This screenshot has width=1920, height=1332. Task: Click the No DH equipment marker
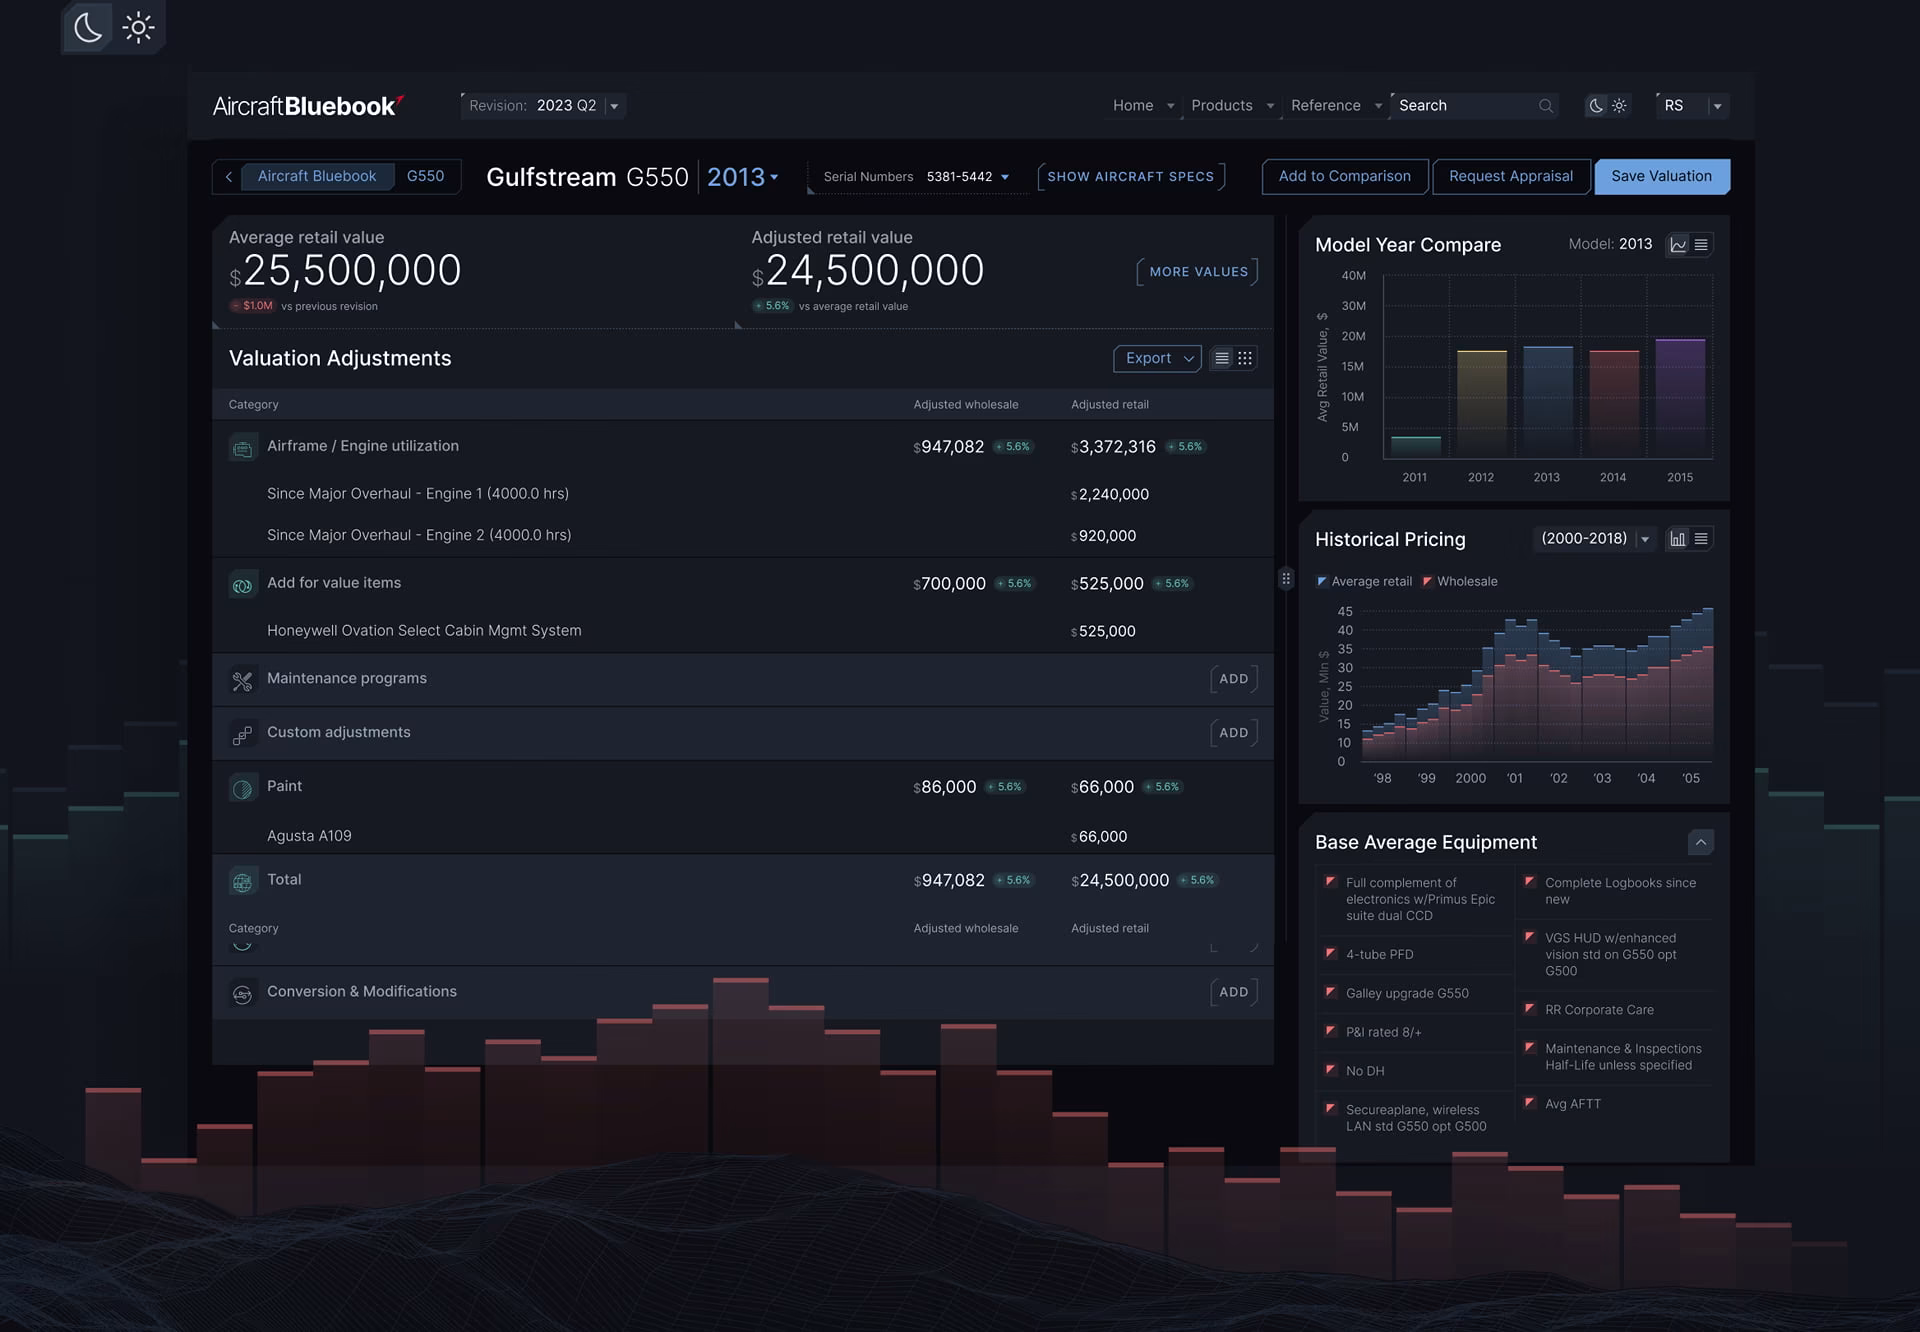coord(1330,1070)
